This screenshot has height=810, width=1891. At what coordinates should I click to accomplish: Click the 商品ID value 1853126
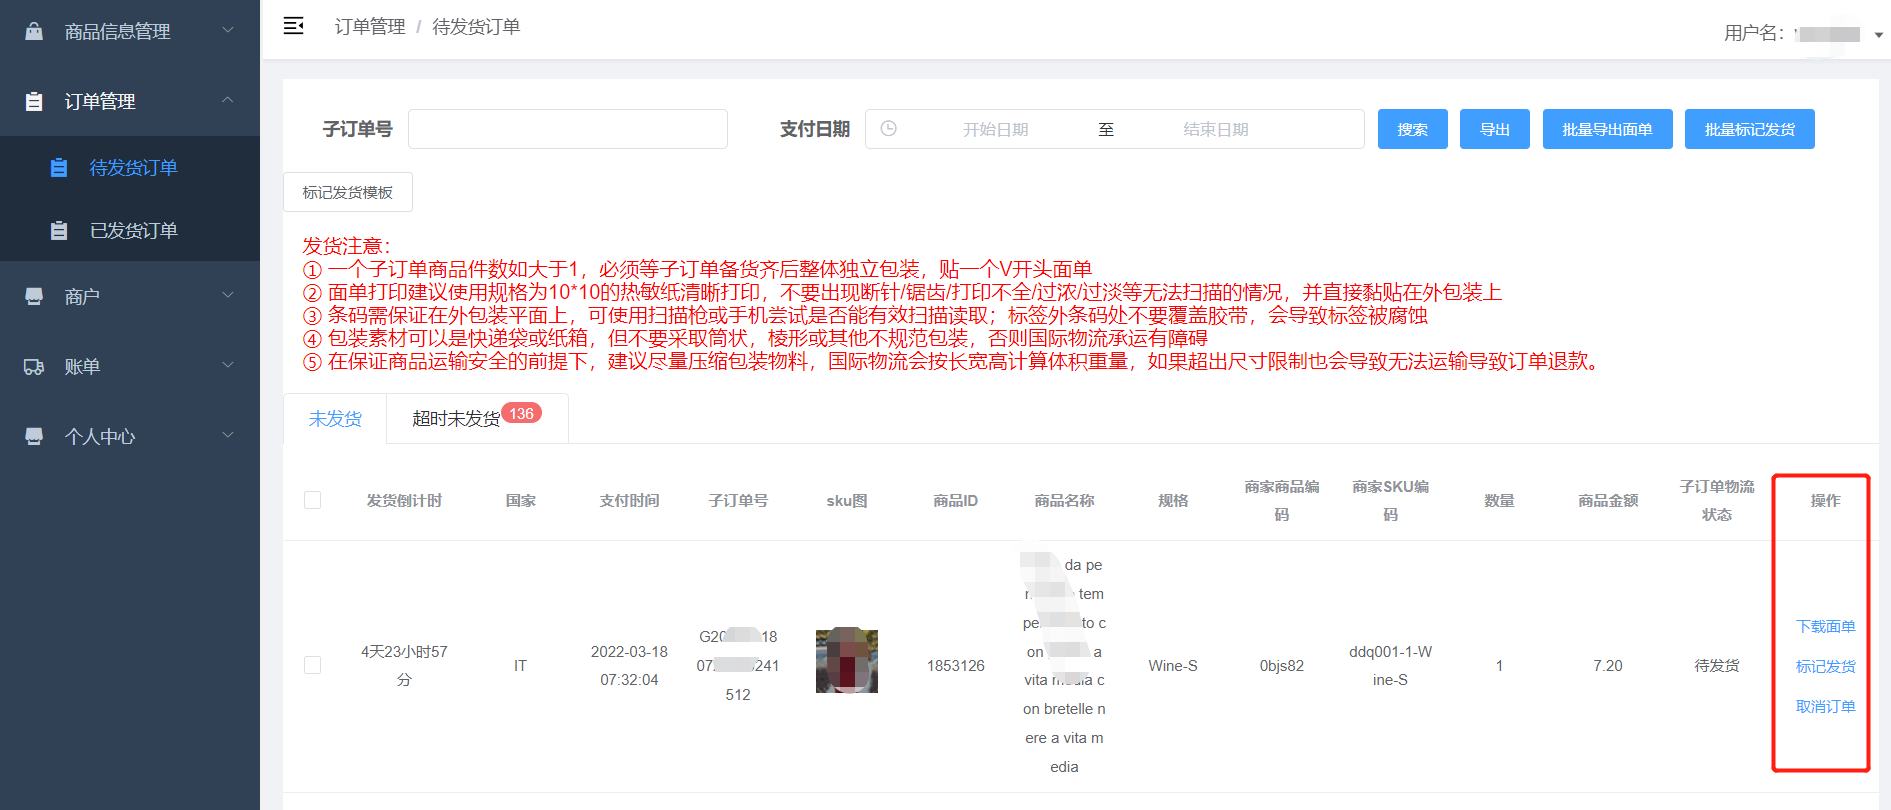(955, 665)
